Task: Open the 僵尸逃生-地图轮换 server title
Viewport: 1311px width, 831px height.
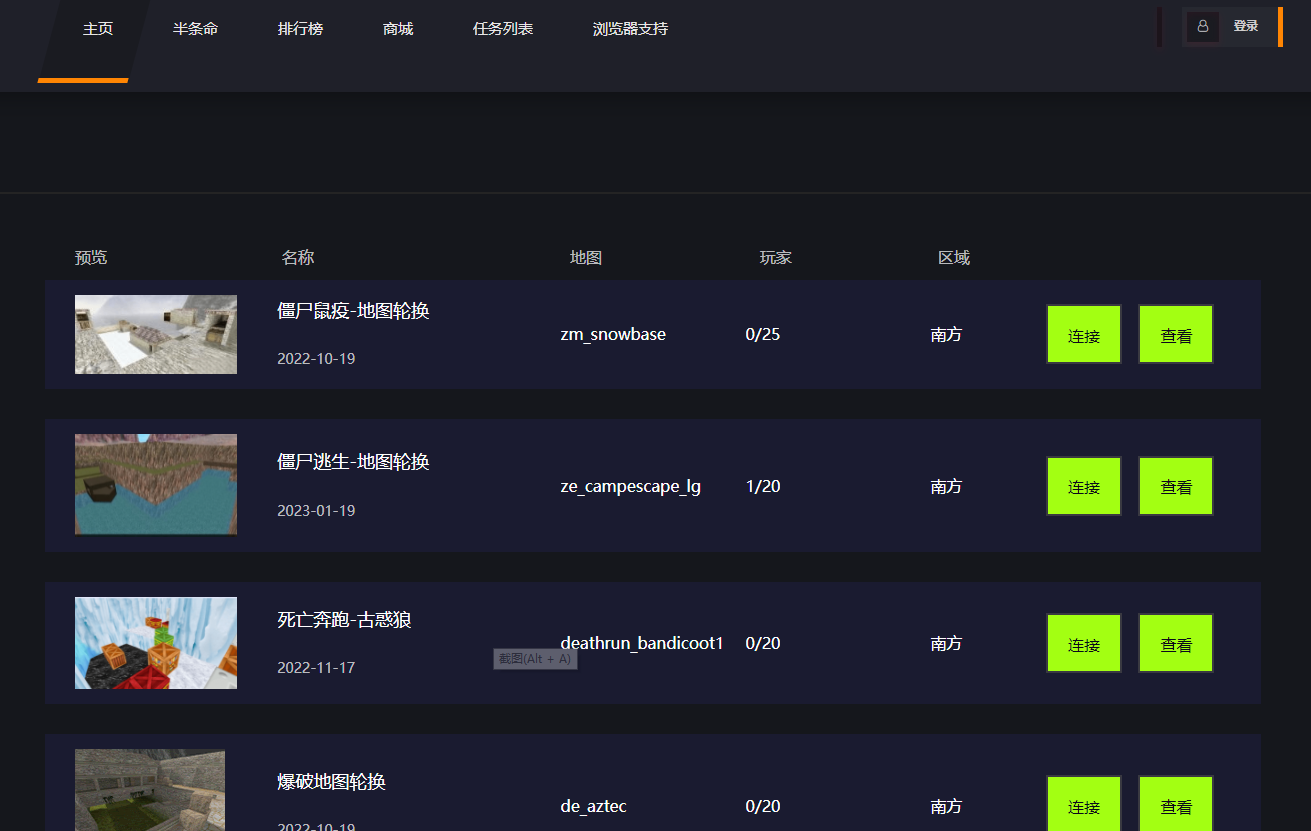Action: tap(353, 462)
